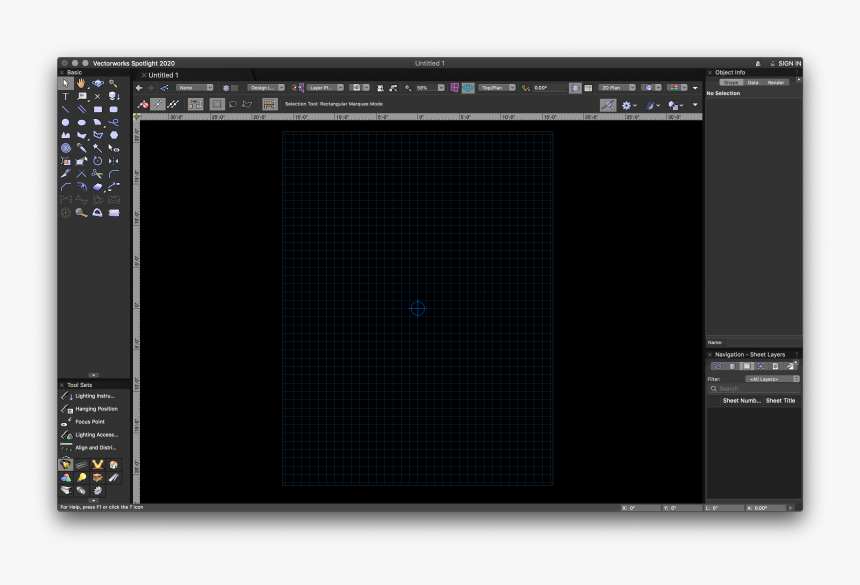Select the Double Line tool
This screenshot has width=860, height=585.
(81, 109)
